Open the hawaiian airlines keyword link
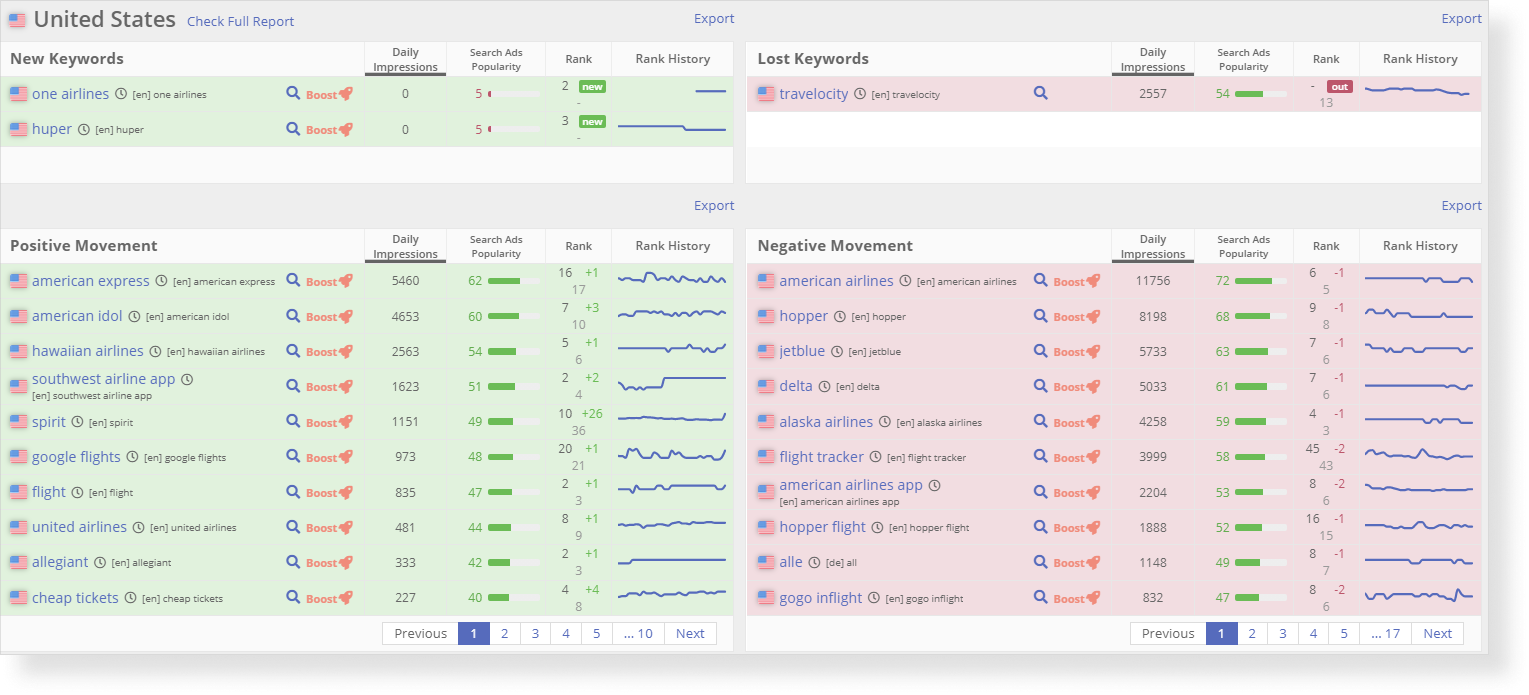Viewport: 1529px width, 695px height. coord(88,351)
